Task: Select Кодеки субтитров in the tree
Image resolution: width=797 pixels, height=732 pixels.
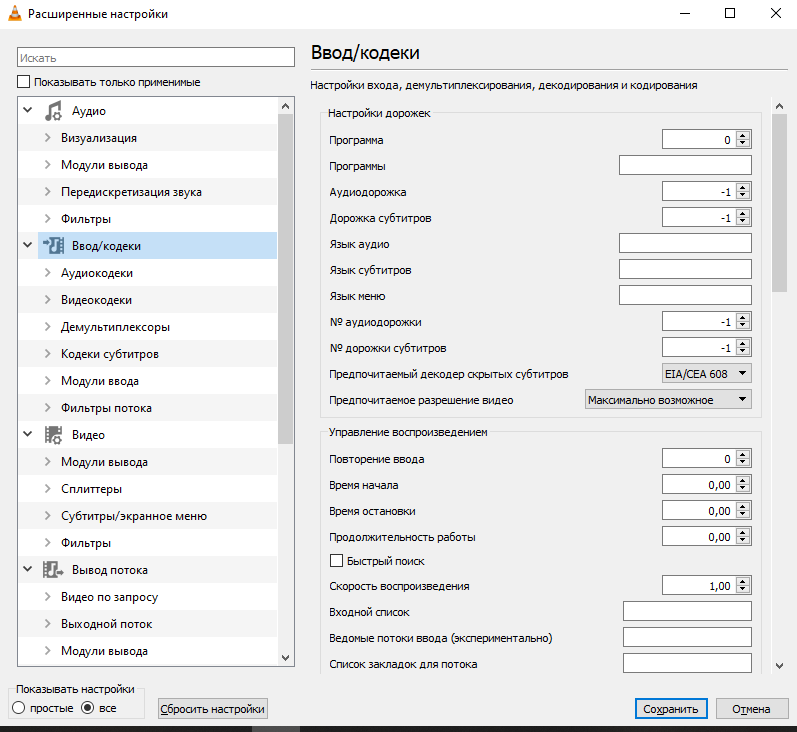Action: [109, 354]
